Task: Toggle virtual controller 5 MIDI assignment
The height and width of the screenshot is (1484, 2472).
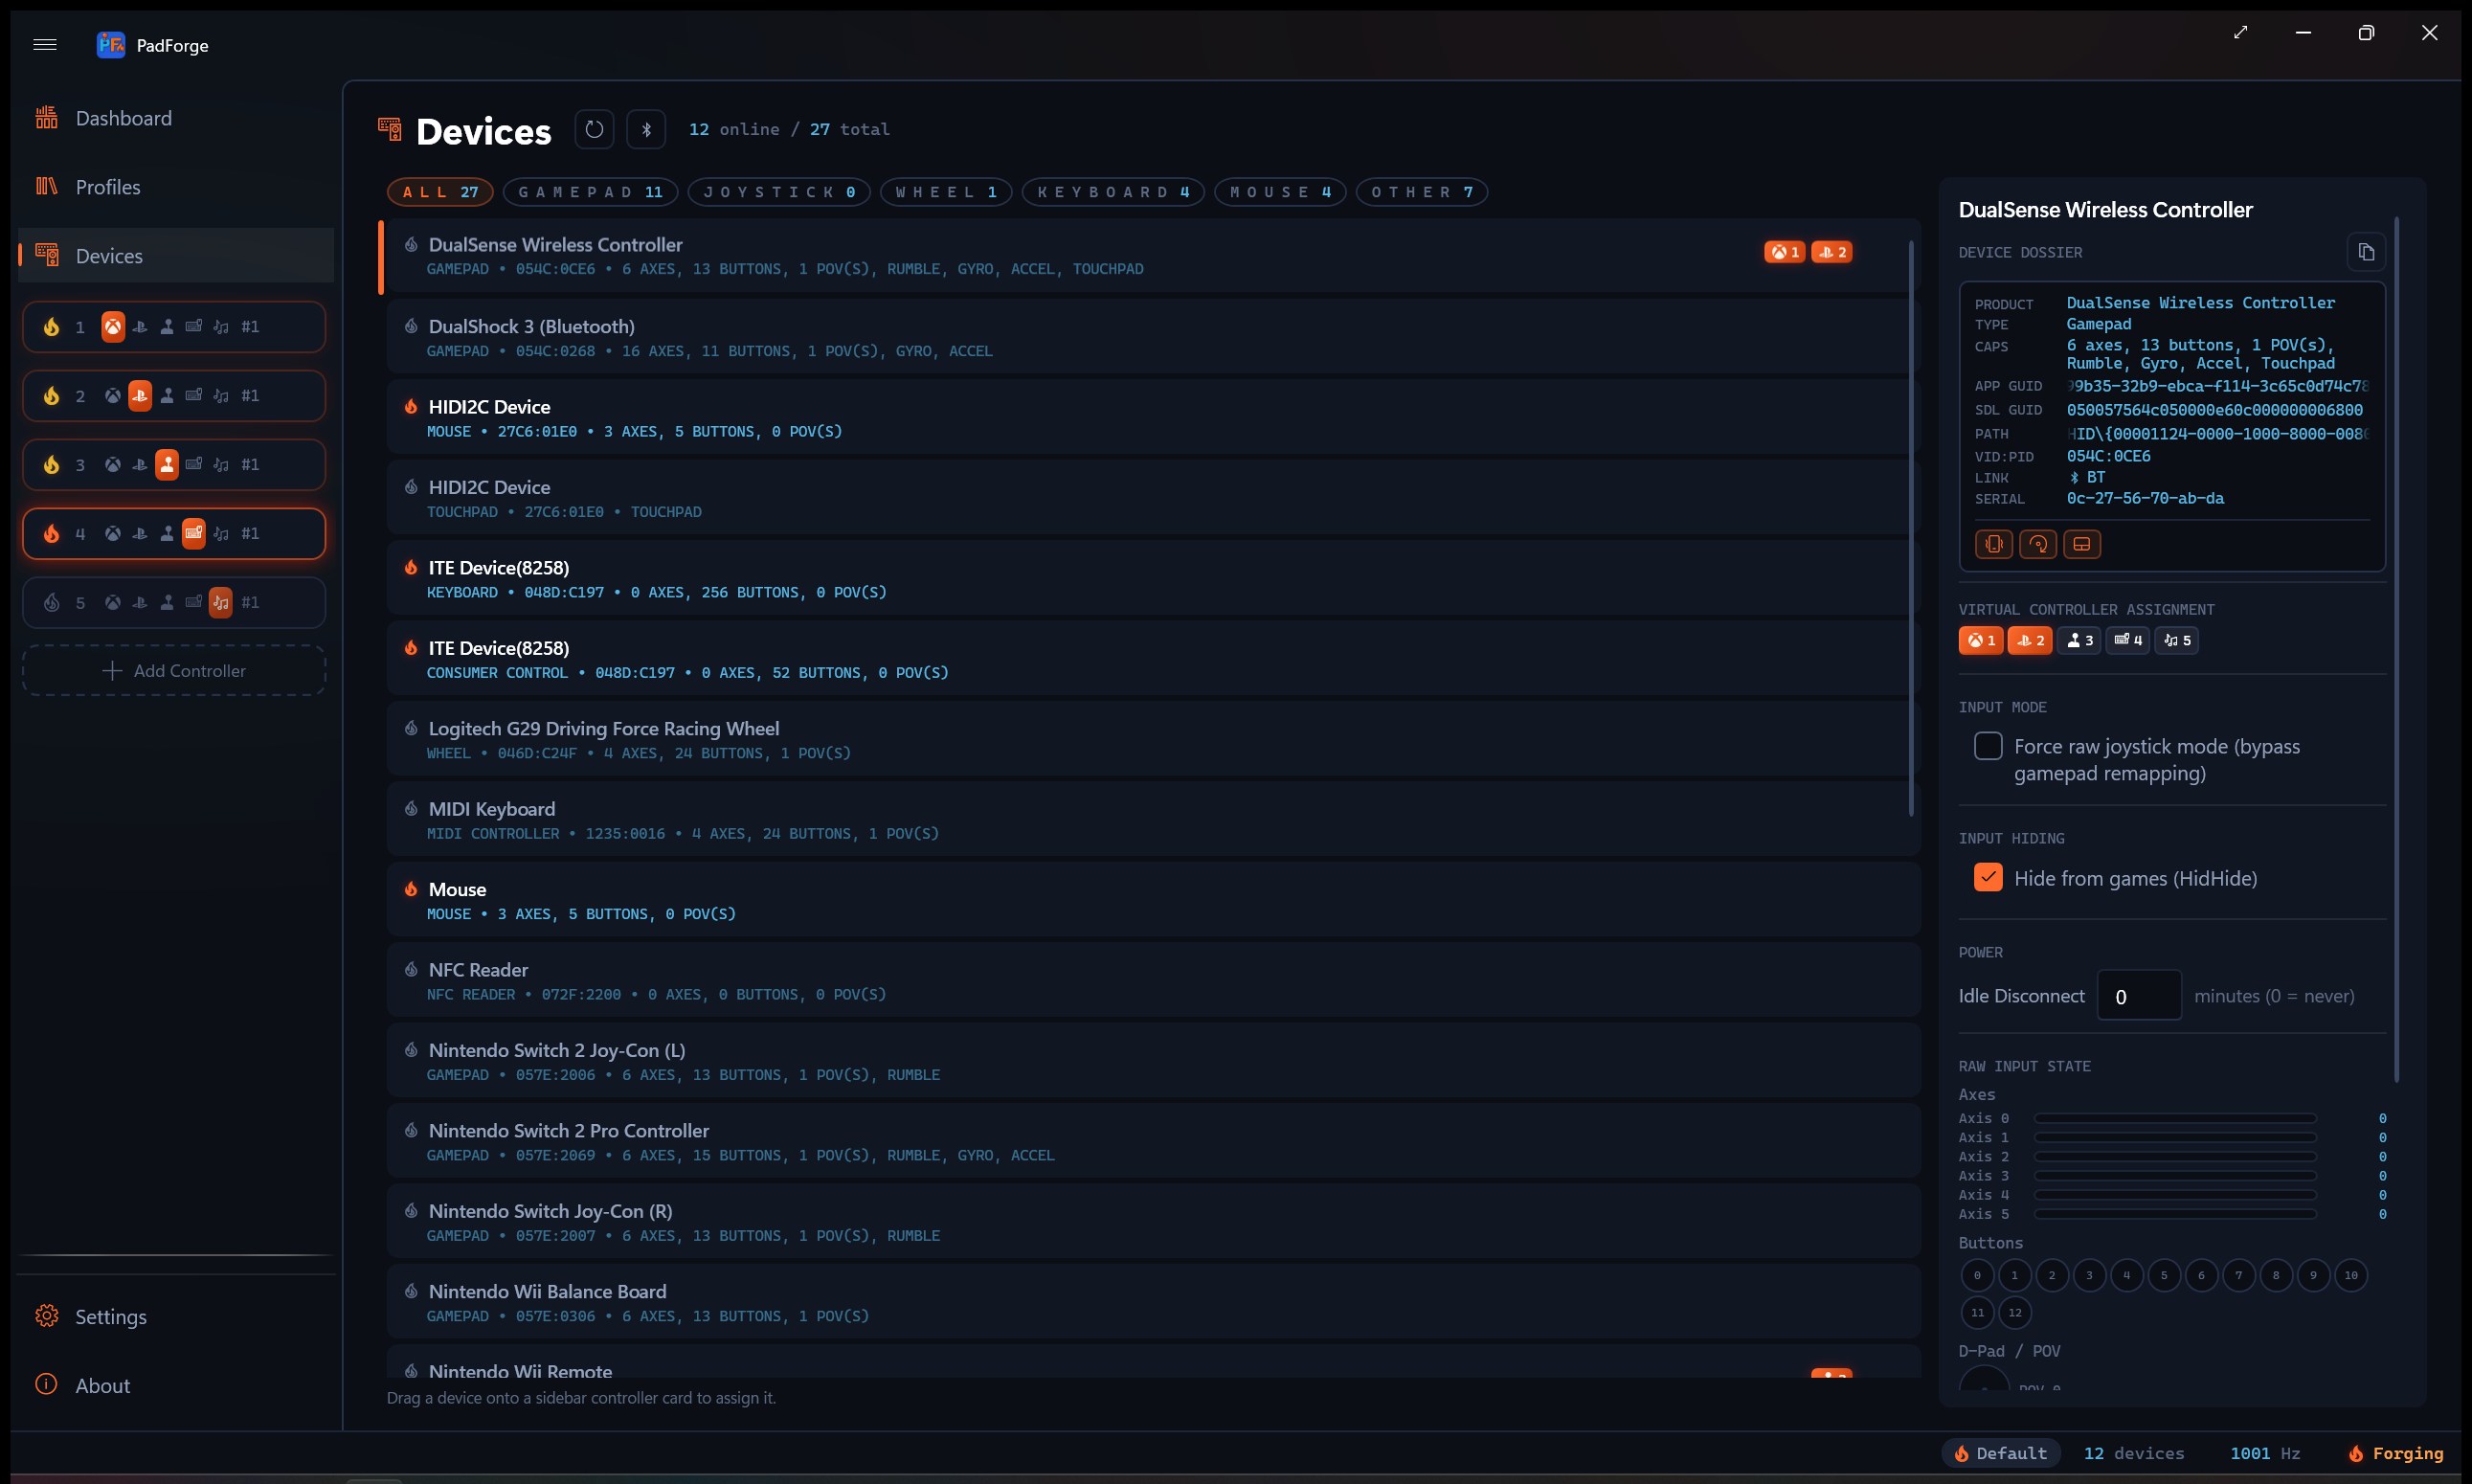Action: pyautogui.click(x=2177, y=640)
